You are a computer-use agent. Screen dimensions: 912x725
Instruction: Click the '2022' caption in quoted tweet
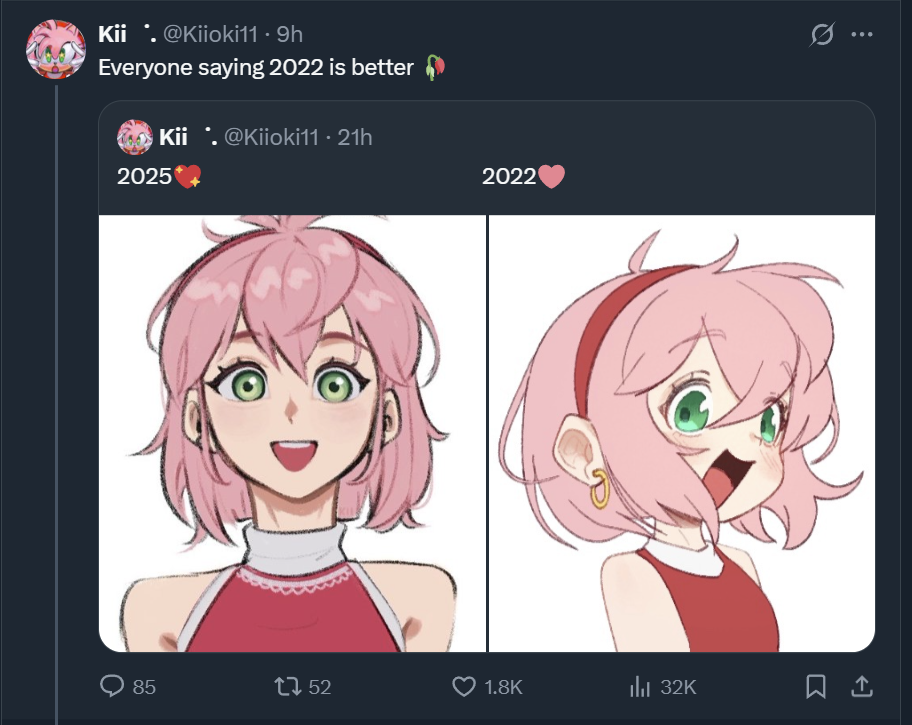509,177
